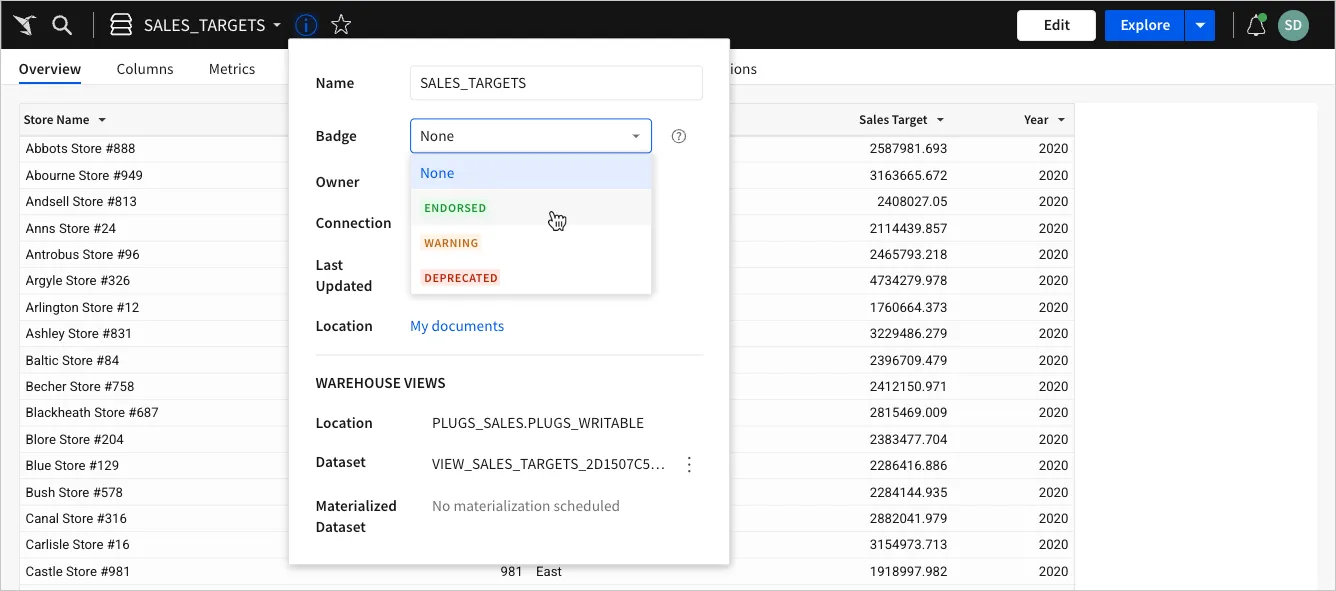Click the Carlisle Store #16 cell

[x=78, y=544]
